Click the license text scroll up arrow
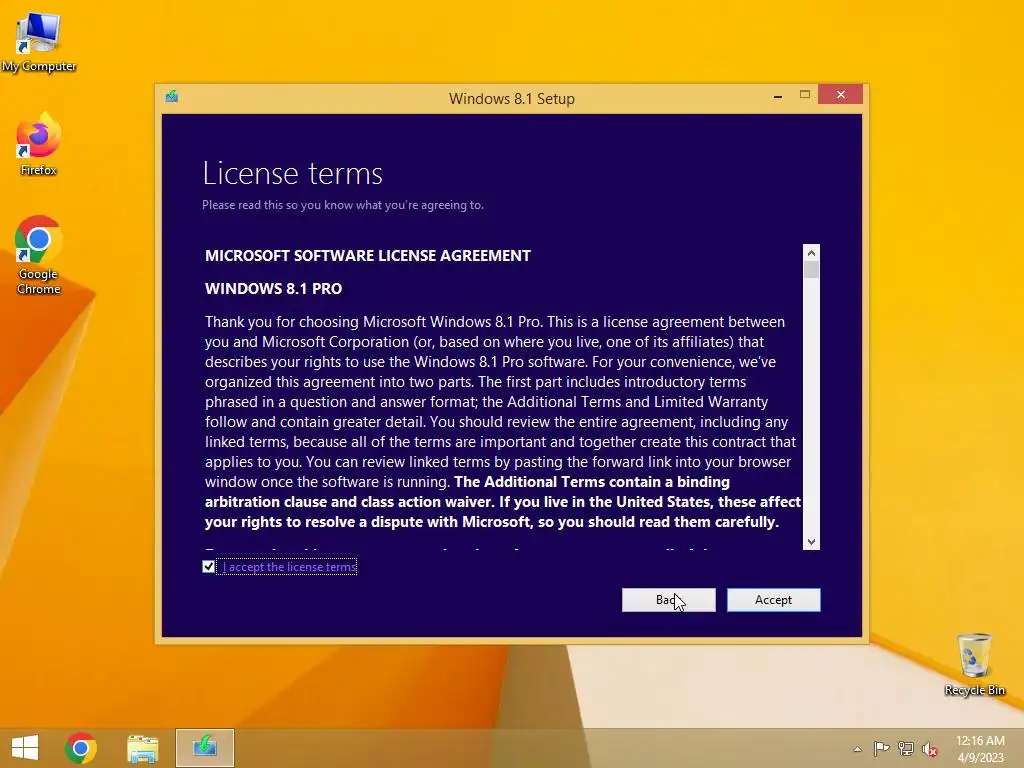The height and width of the screenshot is (768, 1024). 811,253
